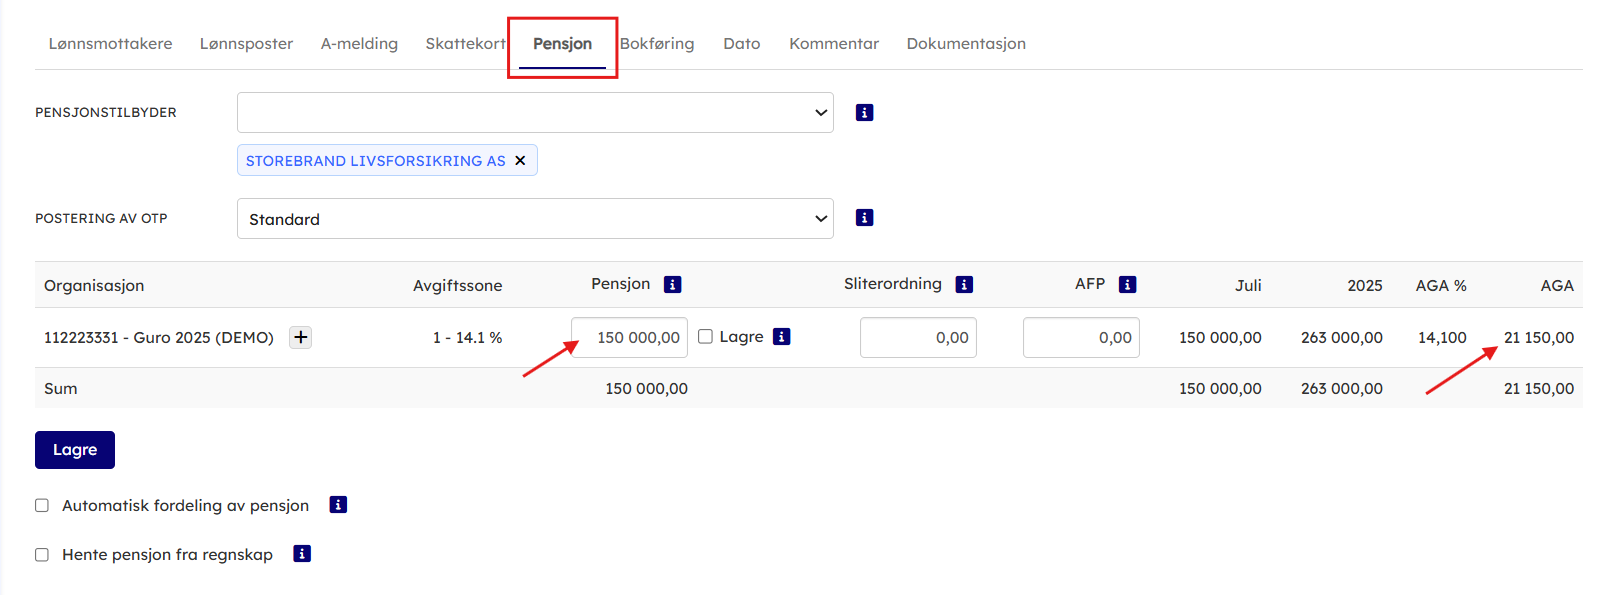Open info icon beside row Lagre checkbox
This screenshot has height=595, width=1597.
[782, 337]
